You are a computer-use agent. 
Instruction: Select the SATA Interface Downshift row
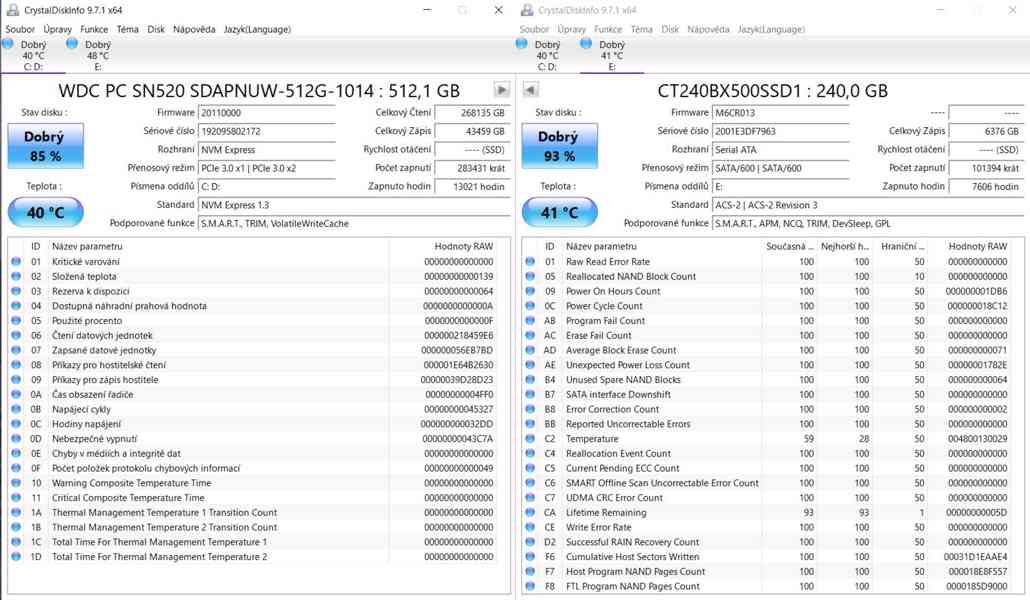coord(767,394)
